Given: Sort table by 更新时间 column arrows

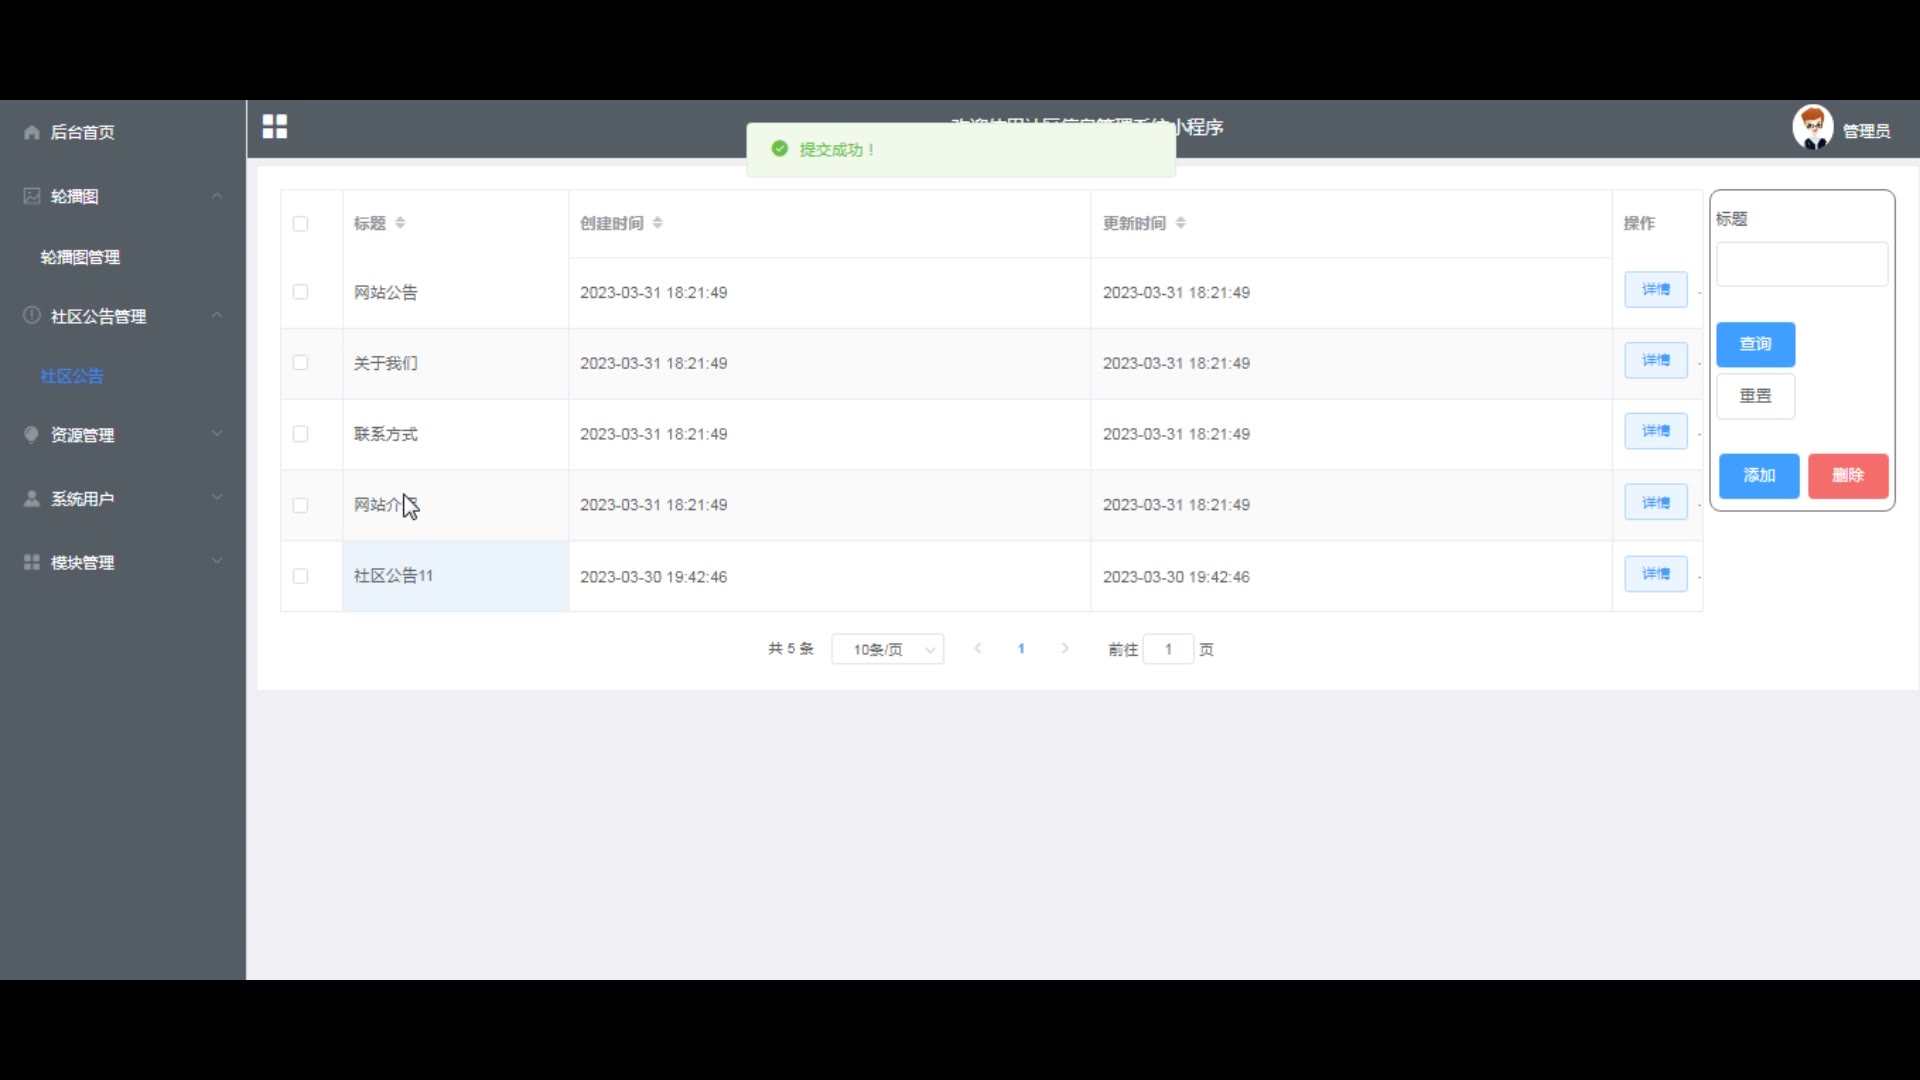Looking at the screenshot, I should tap(1180, 223).
